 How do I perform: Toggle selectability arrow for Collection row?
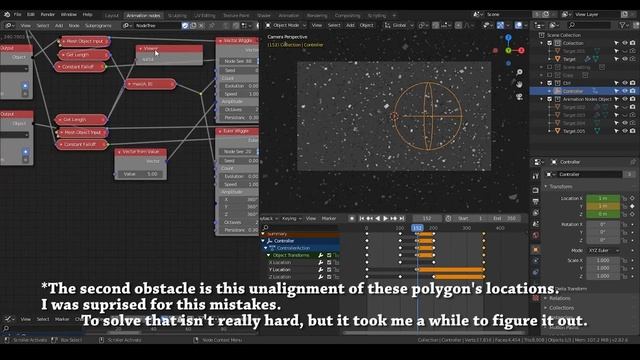pyautogui.click(x=616, y=43)
